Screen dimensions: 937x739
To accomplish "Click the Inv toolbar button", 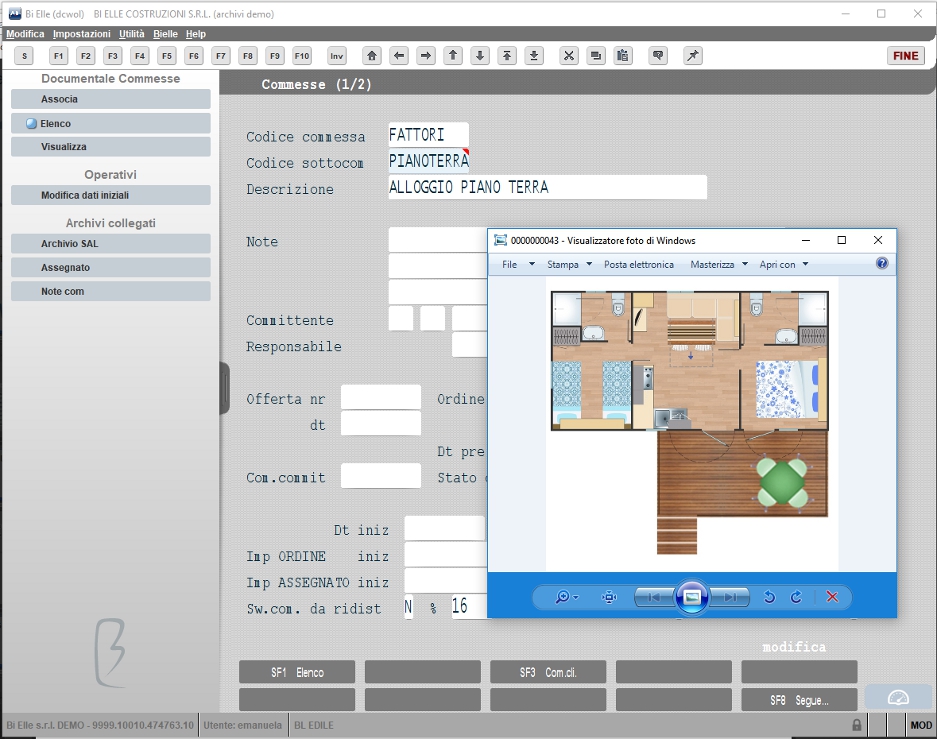I will click(x=336, y=56).
